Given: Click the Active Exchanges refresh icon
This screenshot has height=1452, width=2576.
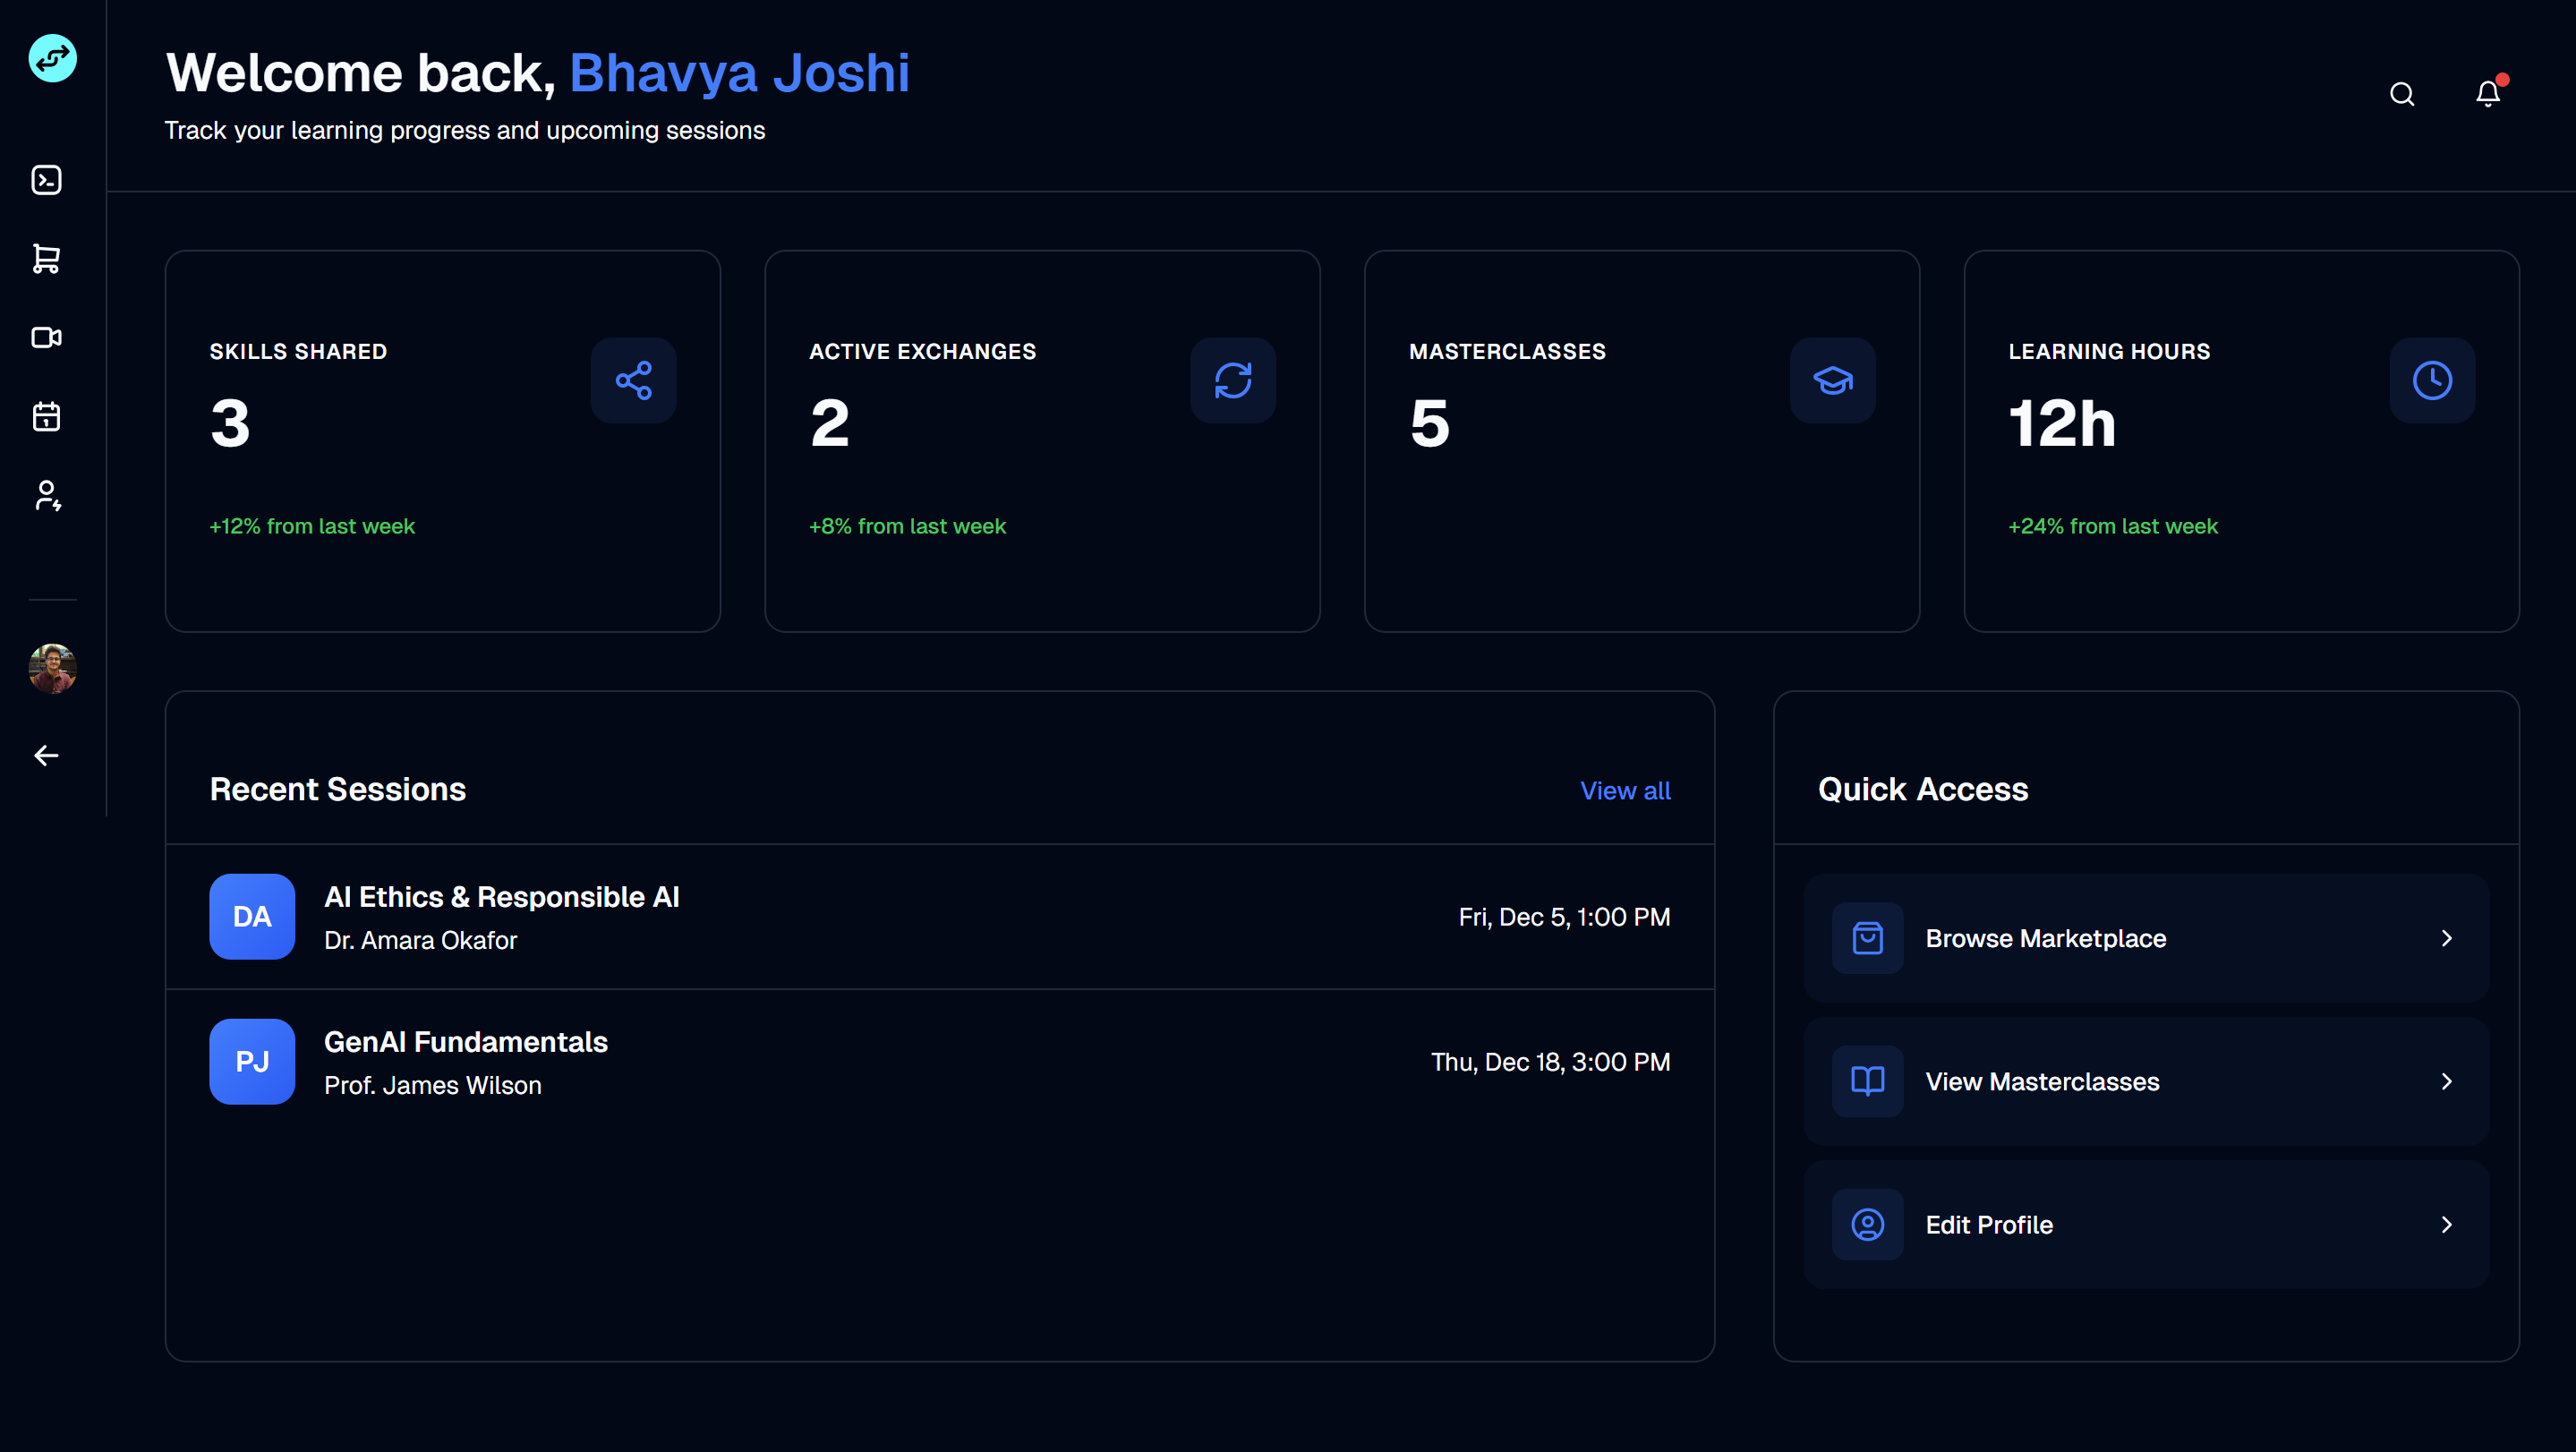Looking at the screenshot, I should tap(1232, 380).
